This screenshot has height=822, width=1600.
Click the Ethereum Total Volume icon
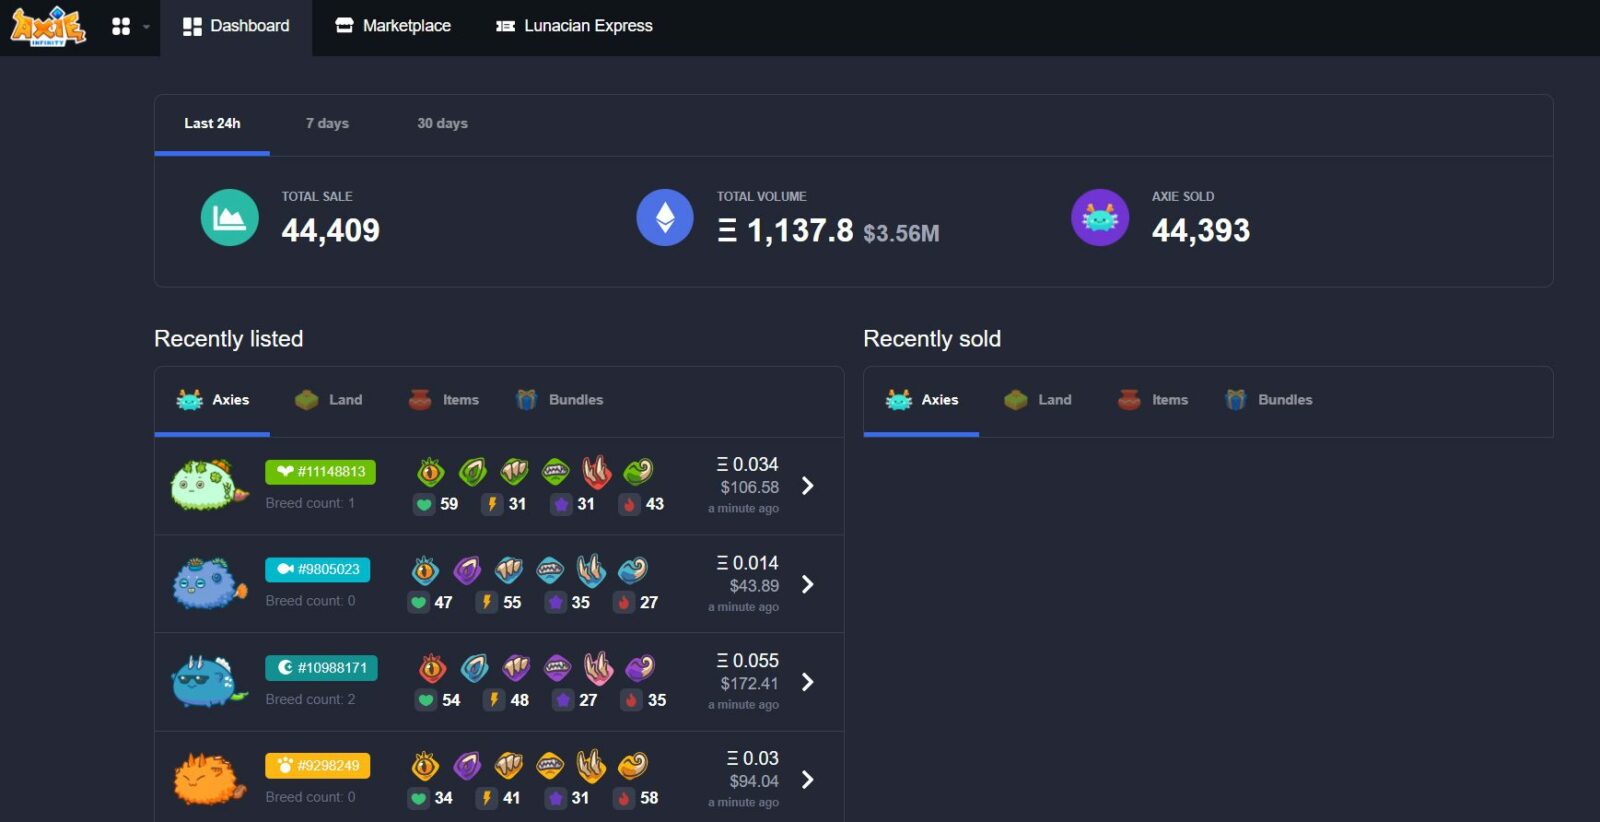[x=665, y=217]
